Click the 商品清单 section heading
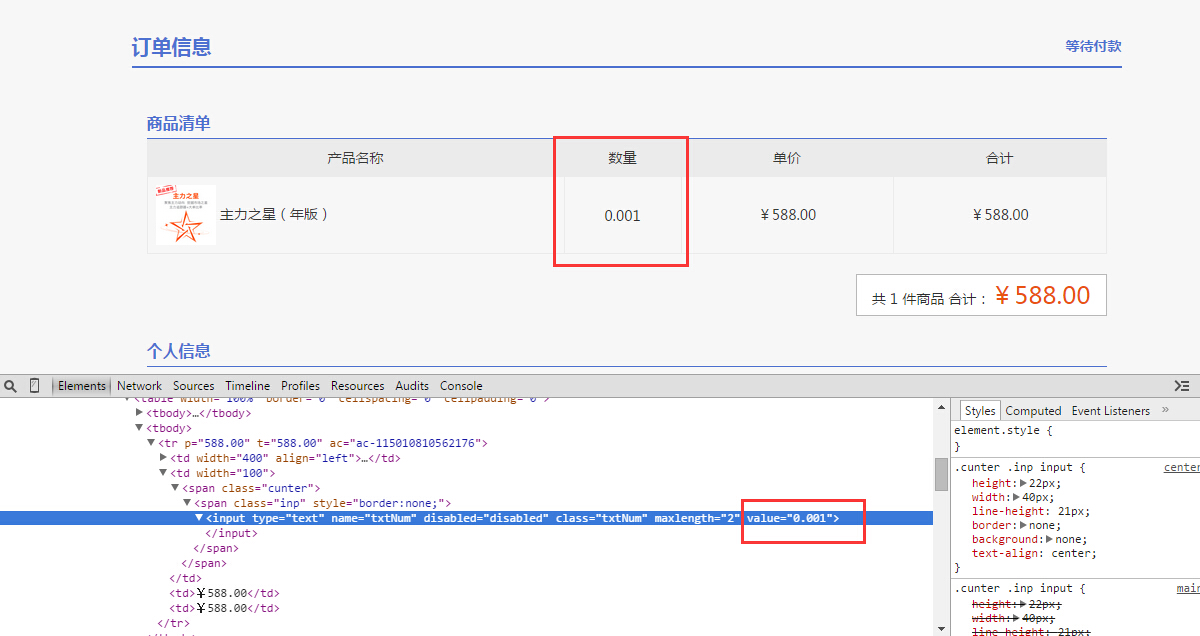The width and height of the screenshot is (1200, 636). 178,123
